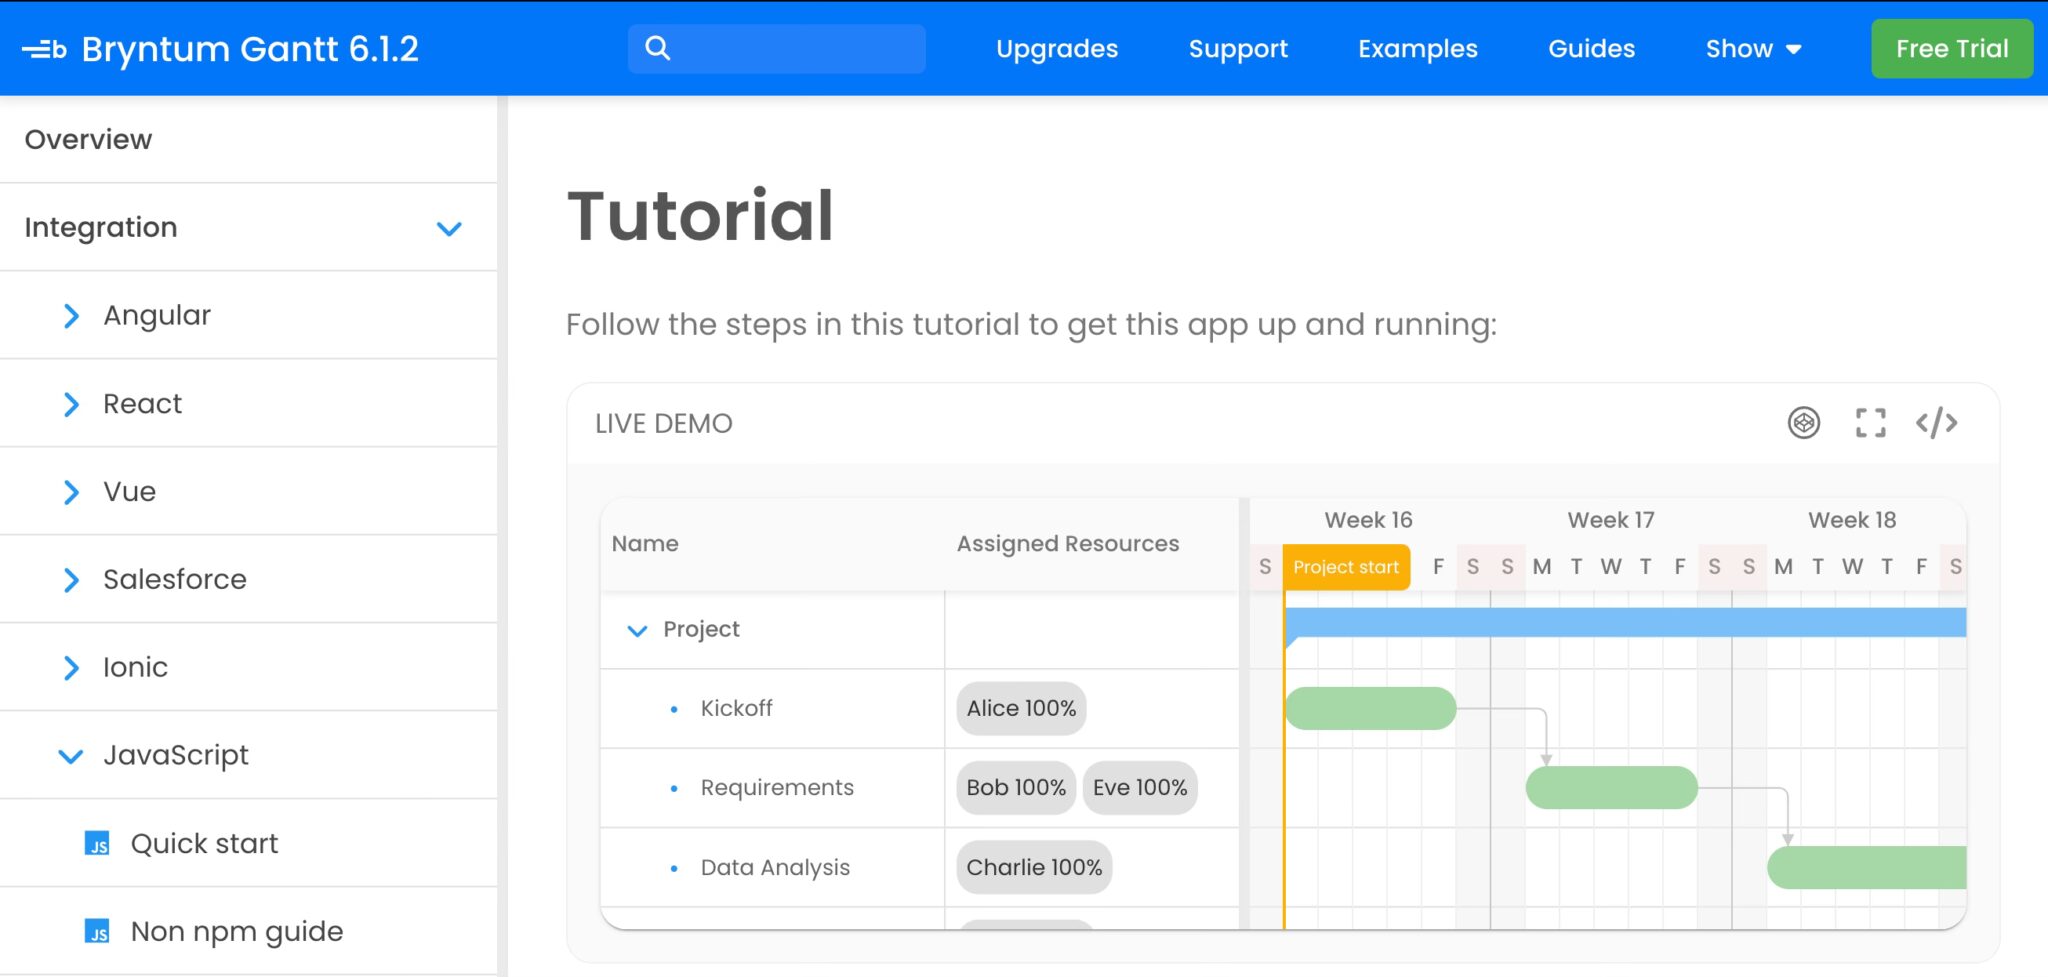Focus the documentation search field
2048x977 pixels.
click(777, 49)
